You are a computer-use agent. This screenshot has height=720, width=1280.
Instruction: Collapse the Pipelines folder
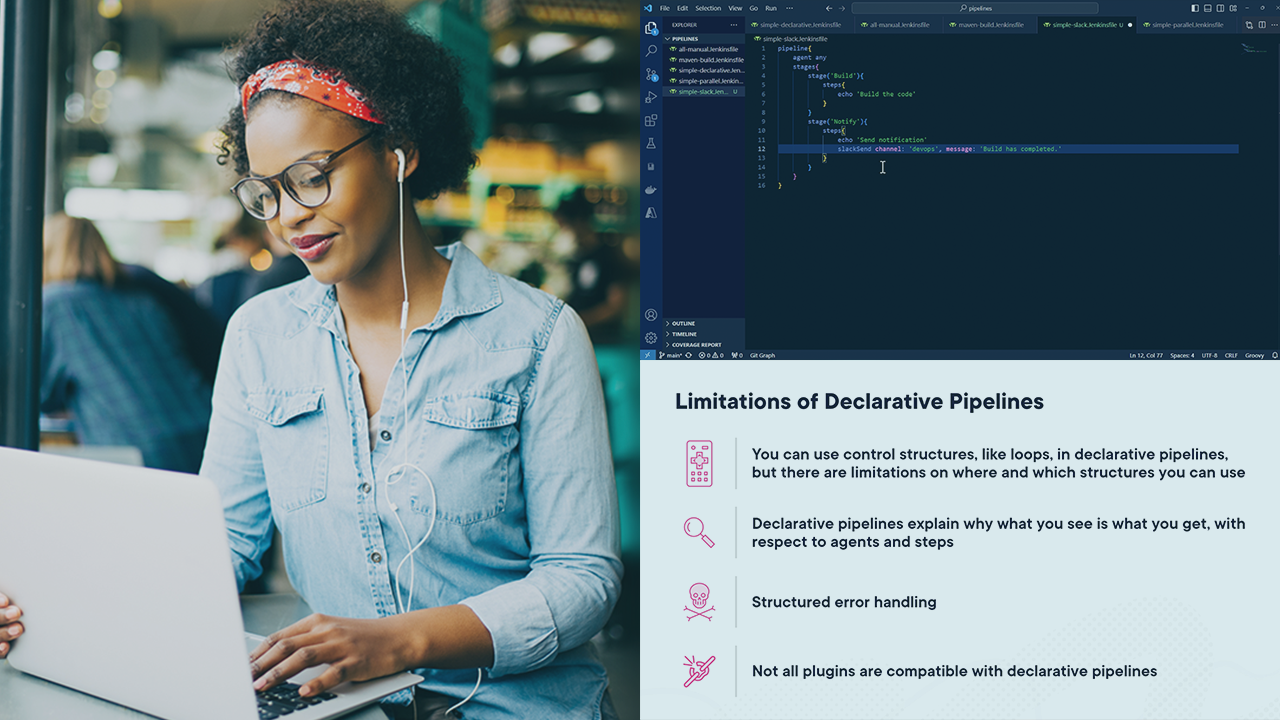[x=685, y=39]
